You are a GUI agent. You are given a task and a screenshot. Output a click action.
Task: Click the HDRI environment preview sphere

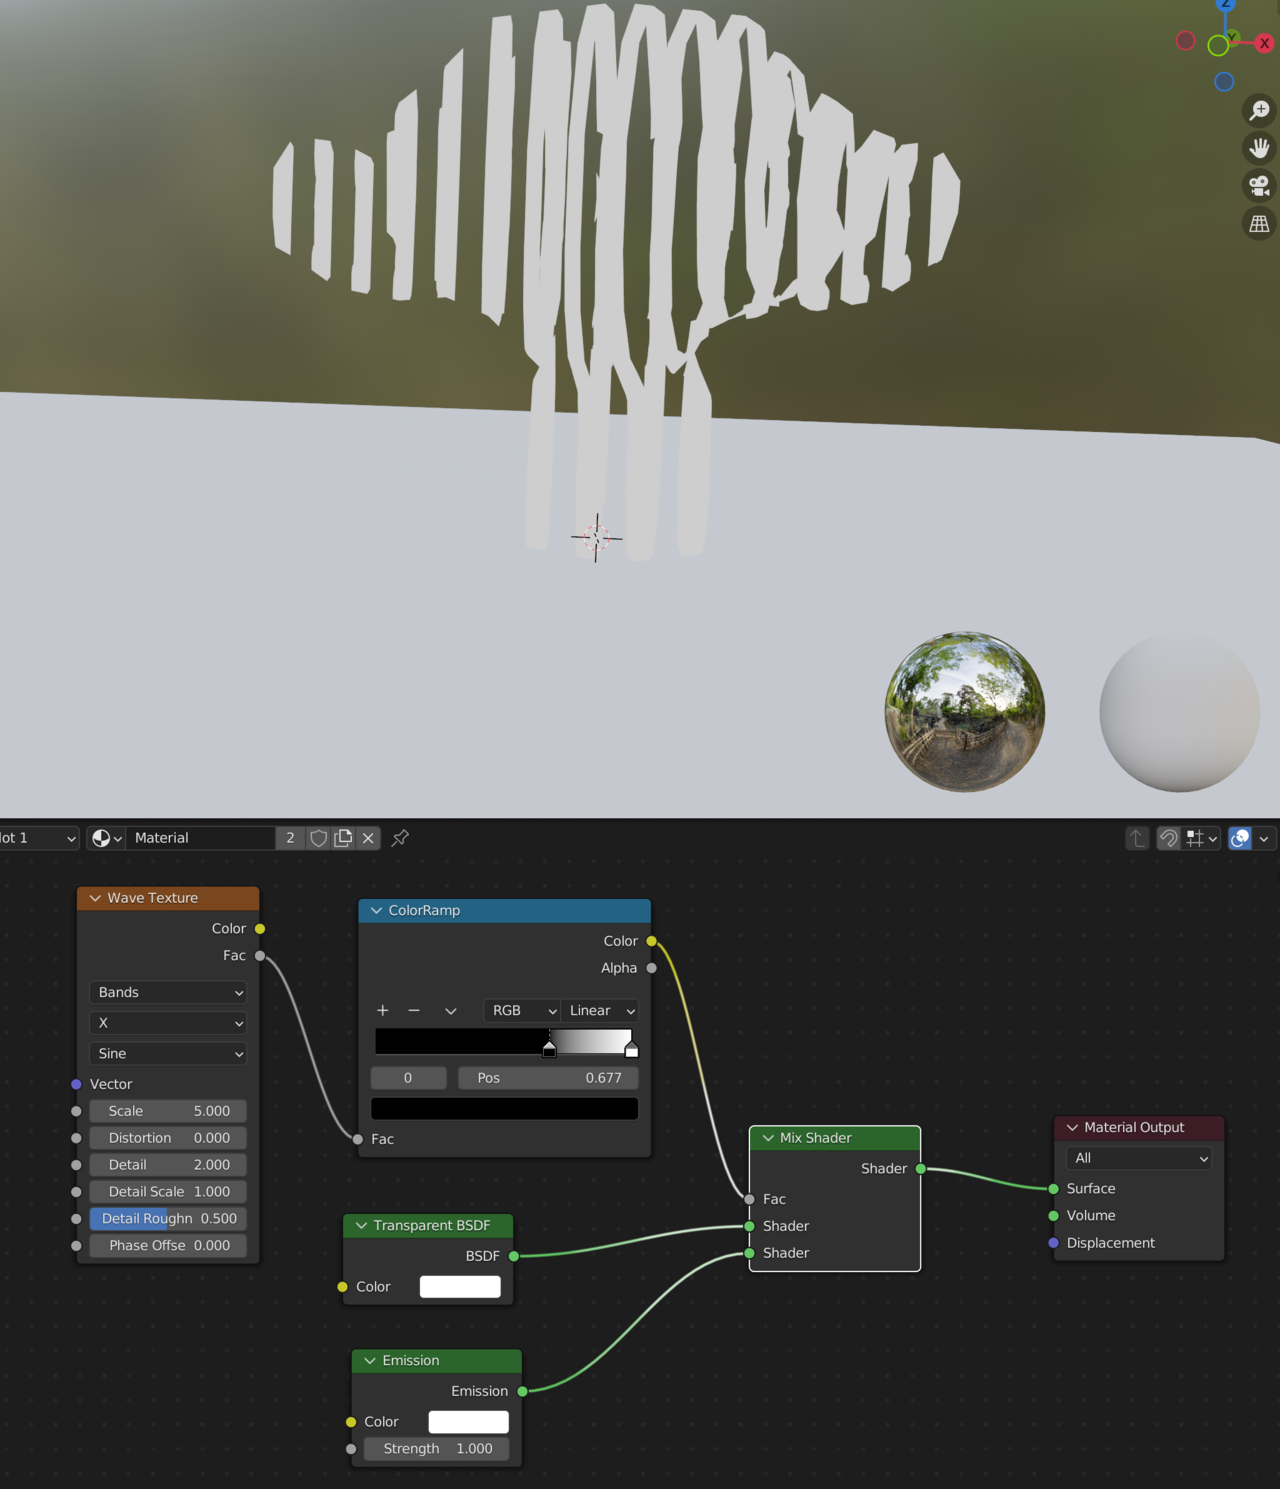[x=965, y=712]
